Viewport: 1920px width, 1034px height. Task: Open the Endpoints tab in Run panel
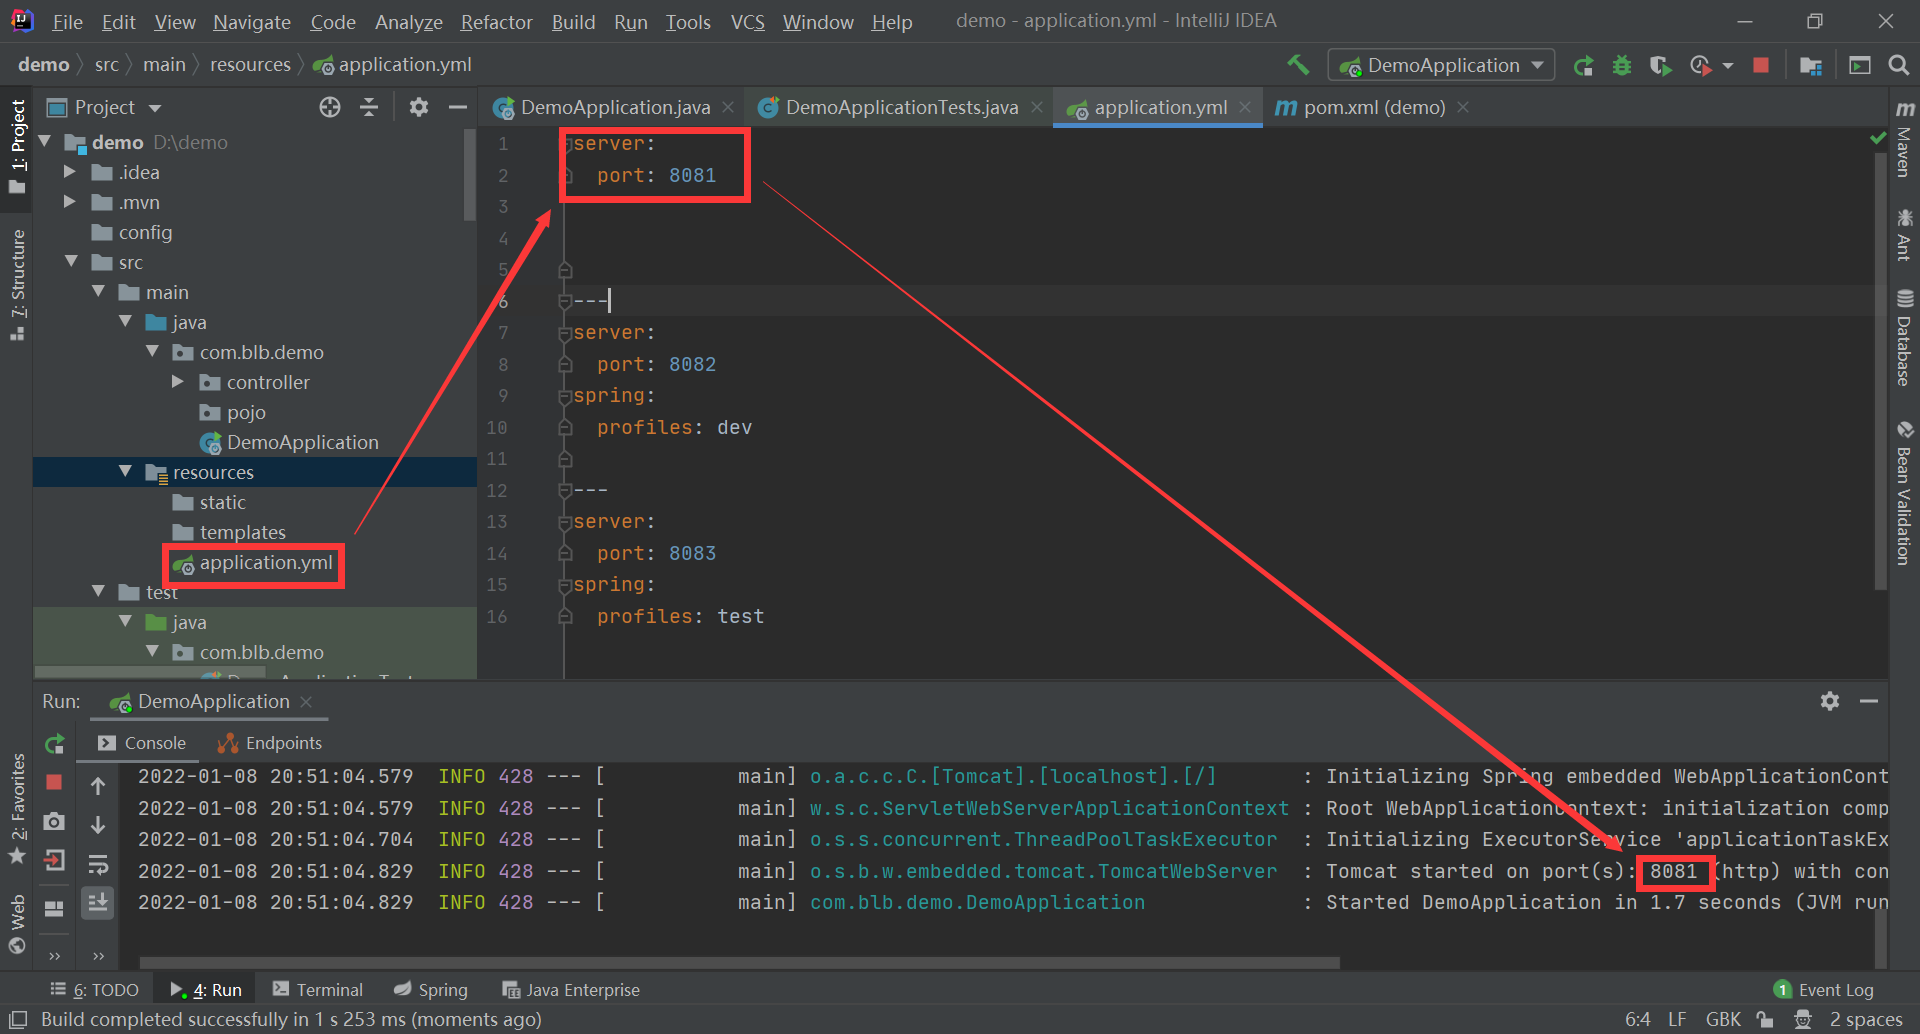coord(270,743)
